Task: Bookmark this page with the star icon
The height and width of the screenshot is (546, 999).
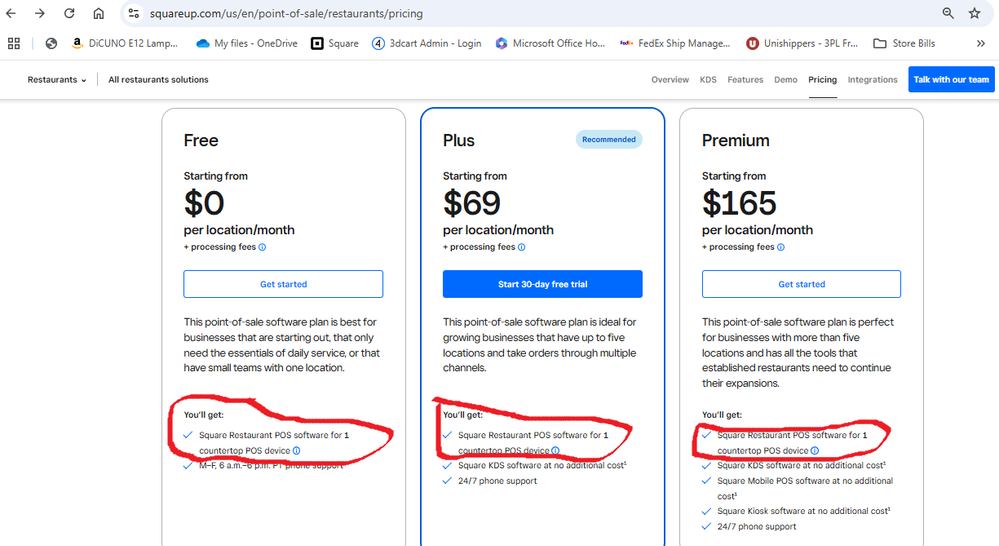Action: click(x=974, y=14)
